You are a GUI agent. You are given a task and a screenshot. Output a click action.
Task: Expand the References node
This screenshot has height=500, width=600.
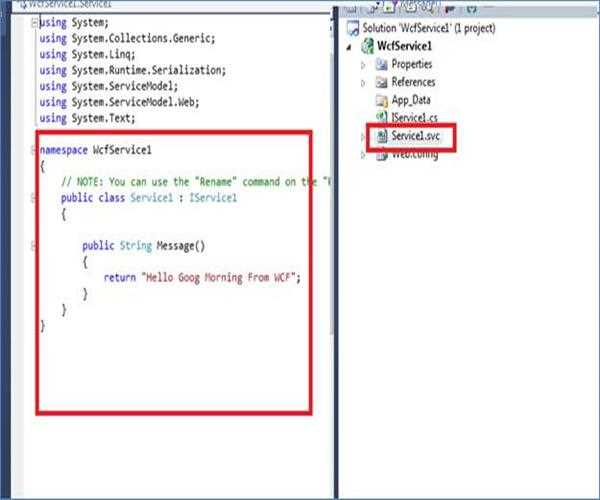tap(363, 83)
